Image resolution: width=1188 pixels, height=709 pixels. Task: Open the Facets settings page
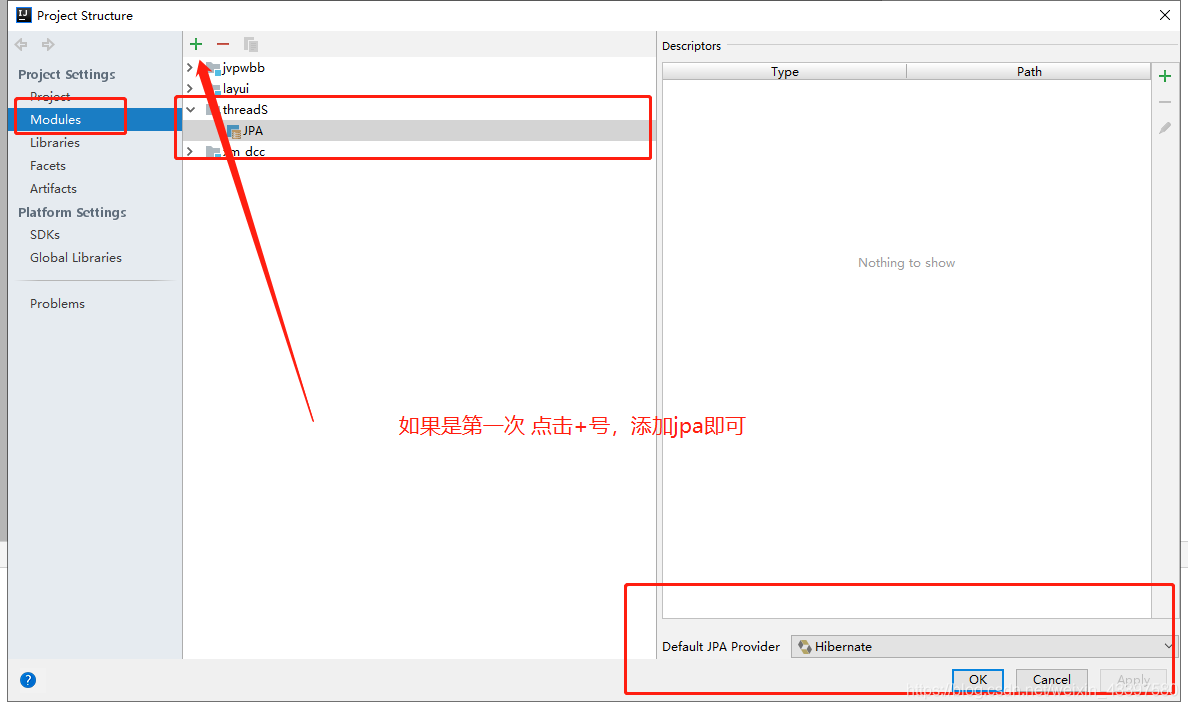click(x=48, y=165)
